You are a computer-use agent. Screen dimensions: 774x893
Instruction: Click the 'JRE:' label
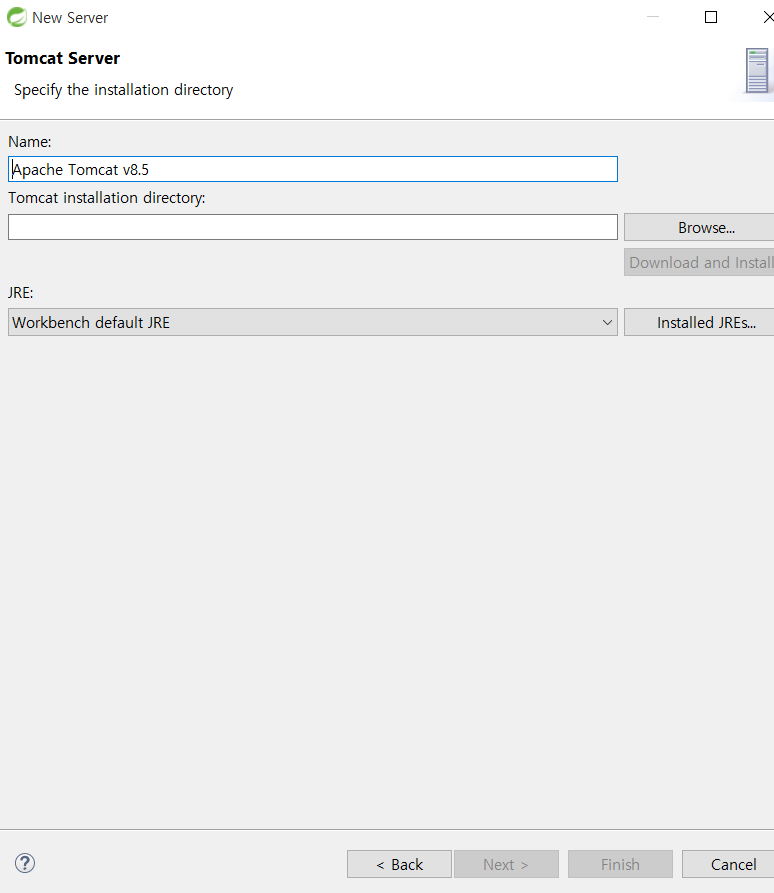pyautogui.click(x=21, y=293)
